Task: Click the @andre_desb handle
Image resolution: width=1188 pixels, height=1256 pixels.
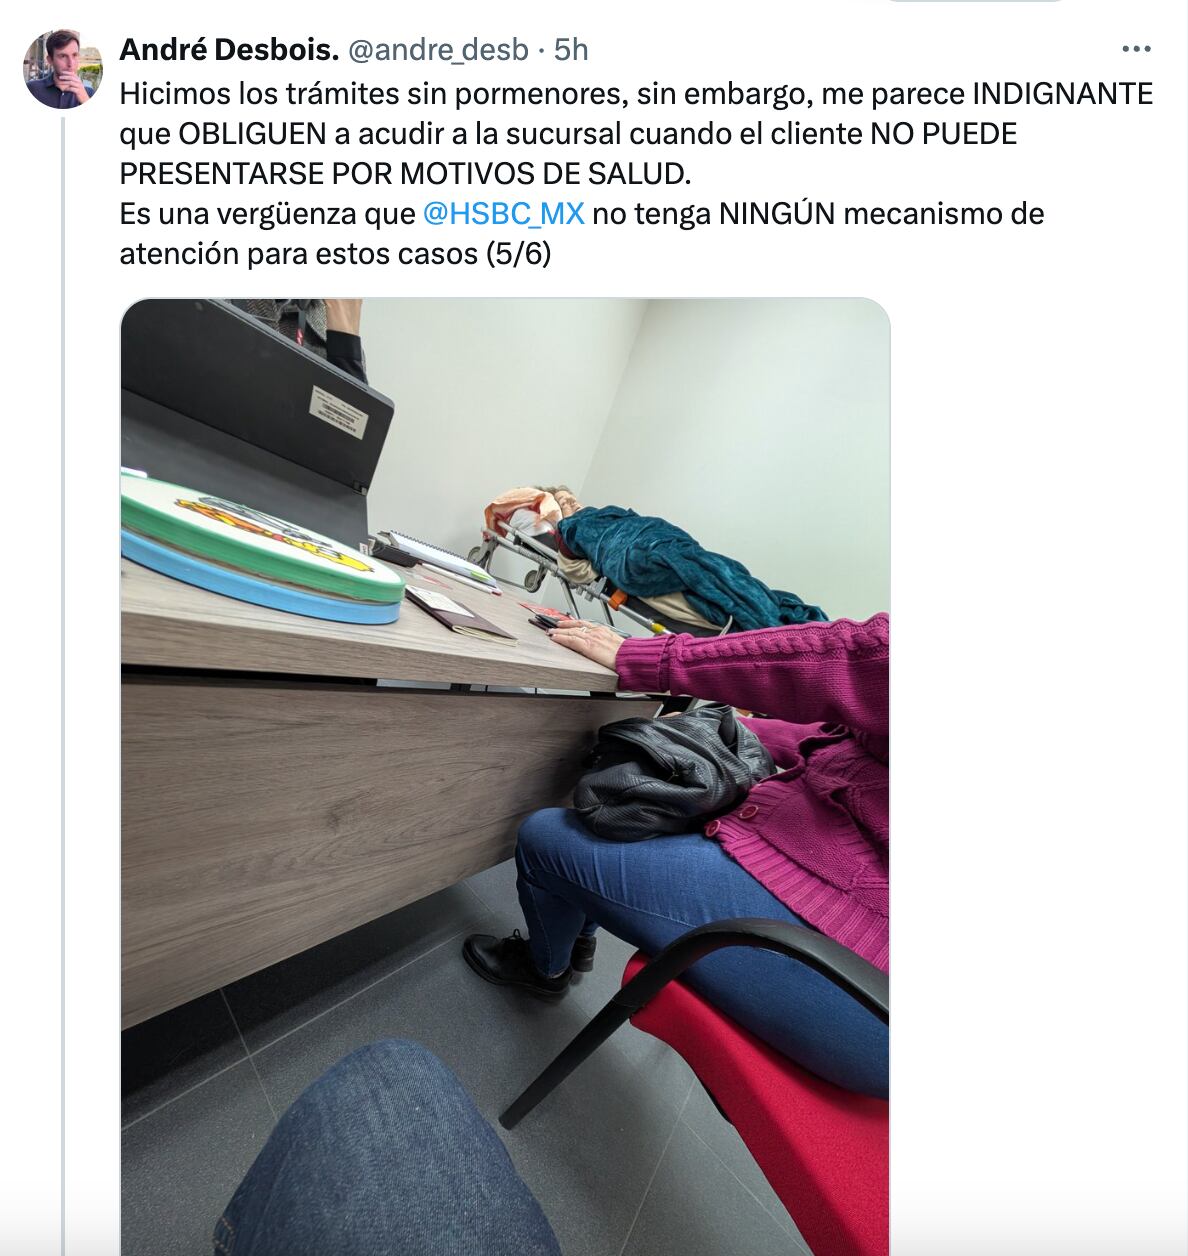Action: [x=437, y=49]
